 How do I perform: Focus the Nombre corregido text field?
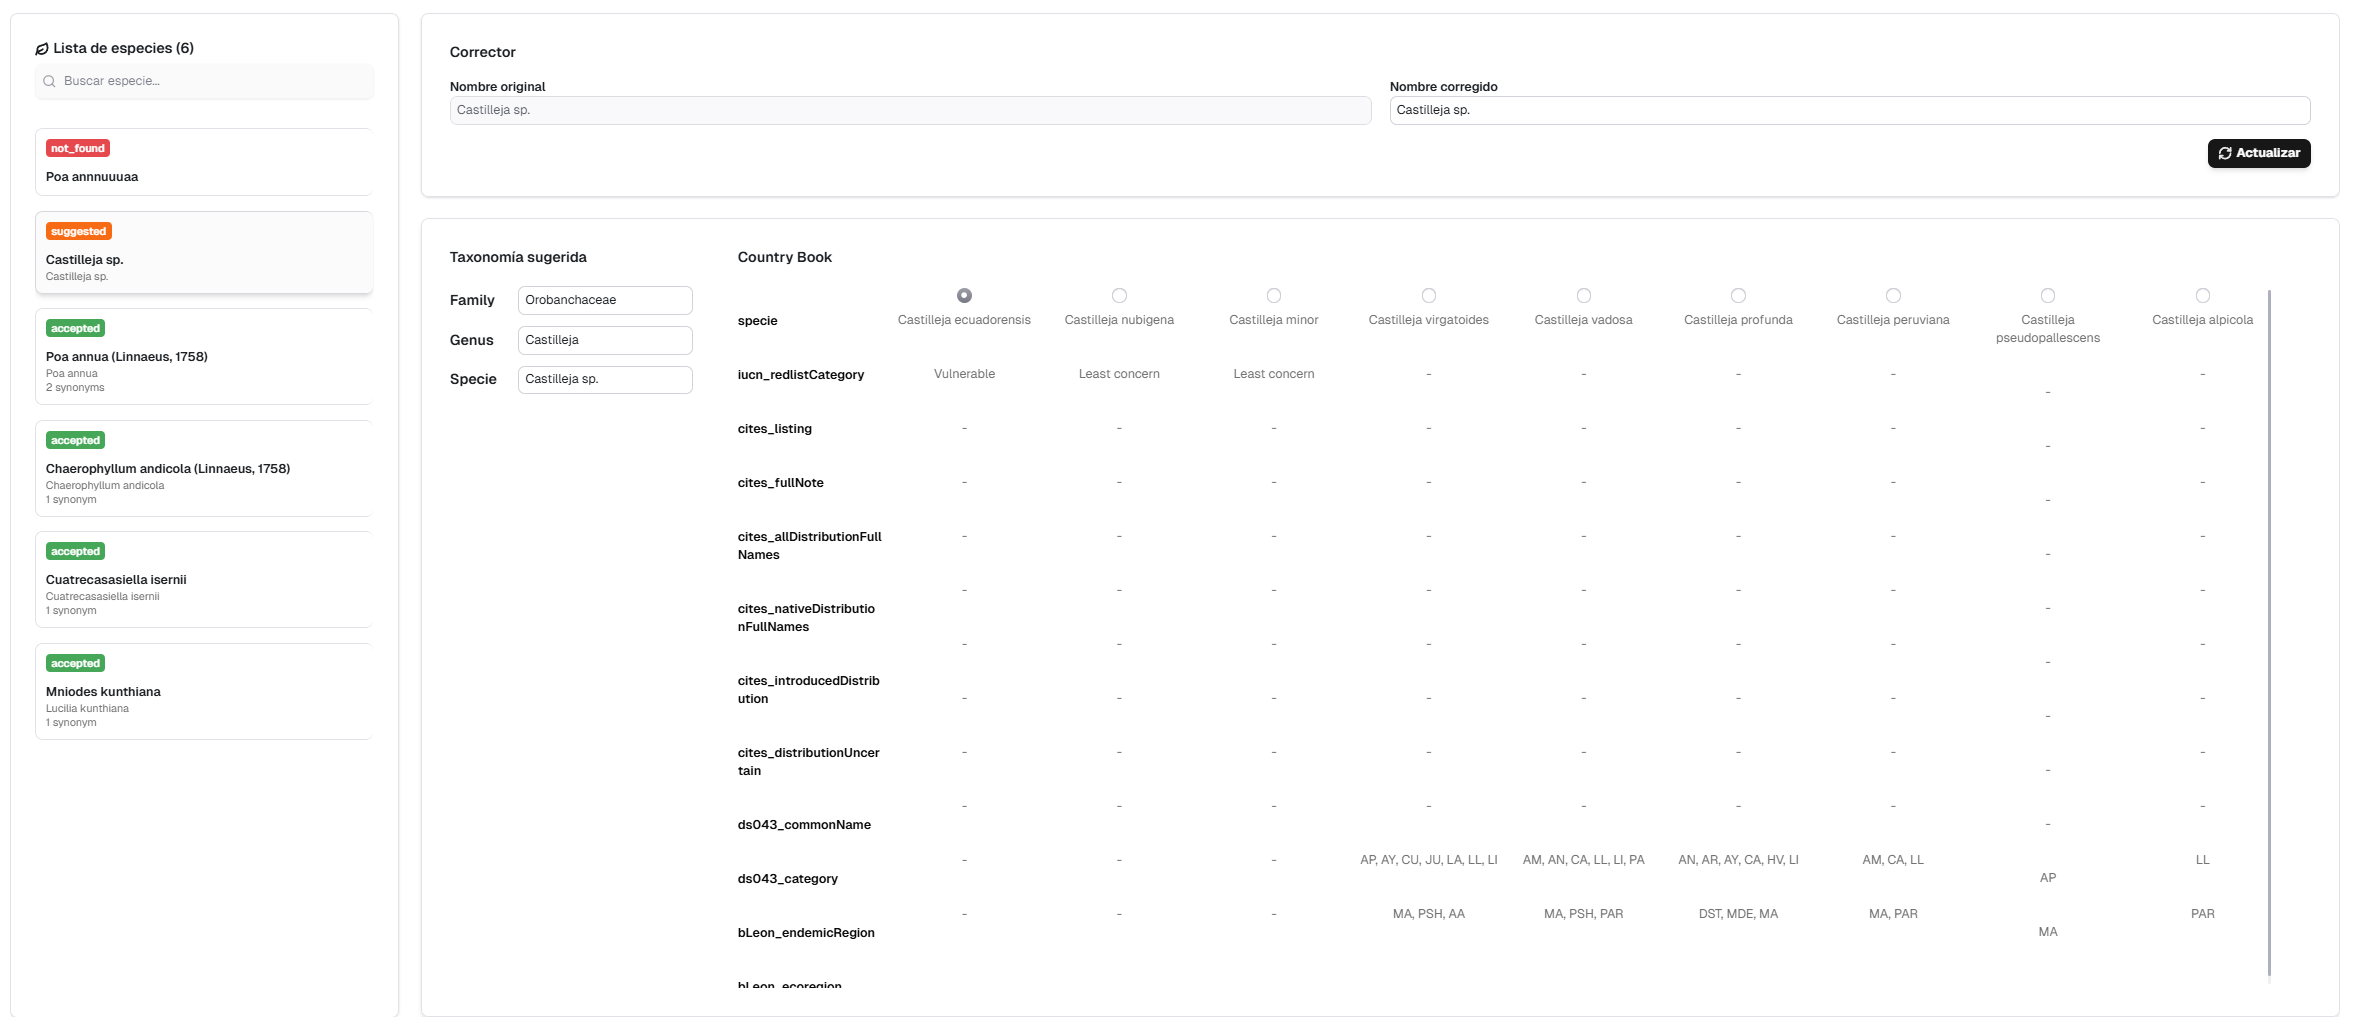[1849, 111]
